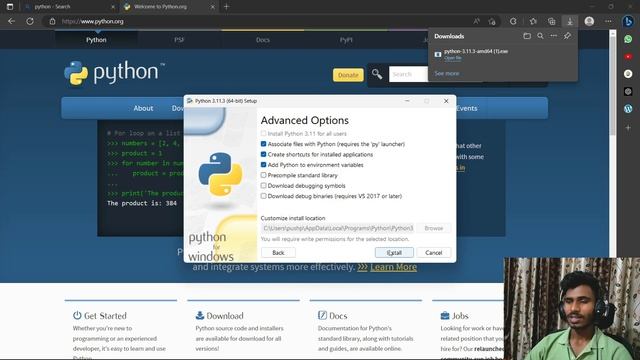The width and height of the screenshot is (640, 360).
Task: Click the python.org Search input box
Action: 409,74
